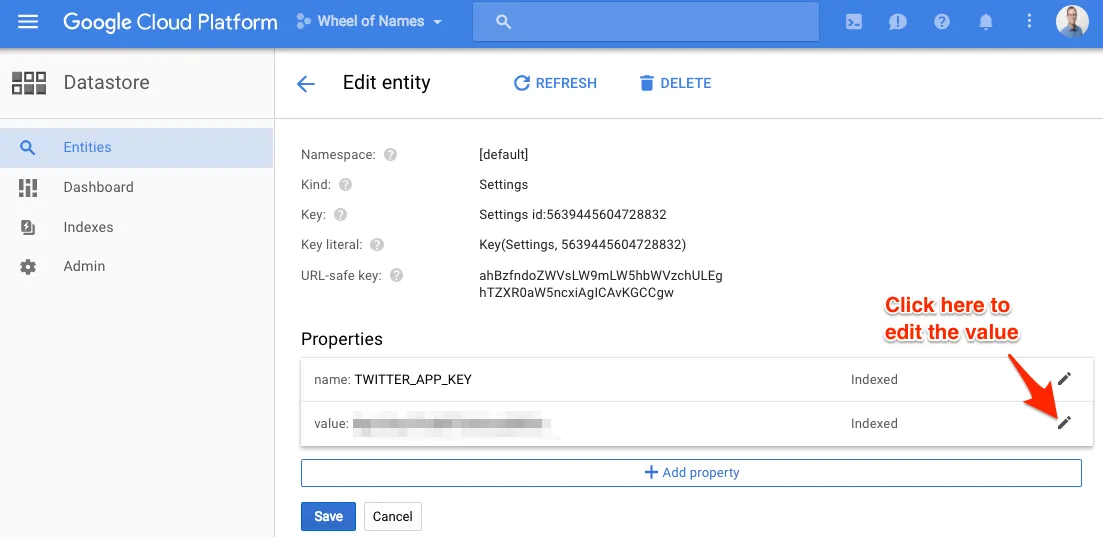This screenshot has width=1103, height=537.
Task: Open the user account avatar
Action: [1072, 22]
